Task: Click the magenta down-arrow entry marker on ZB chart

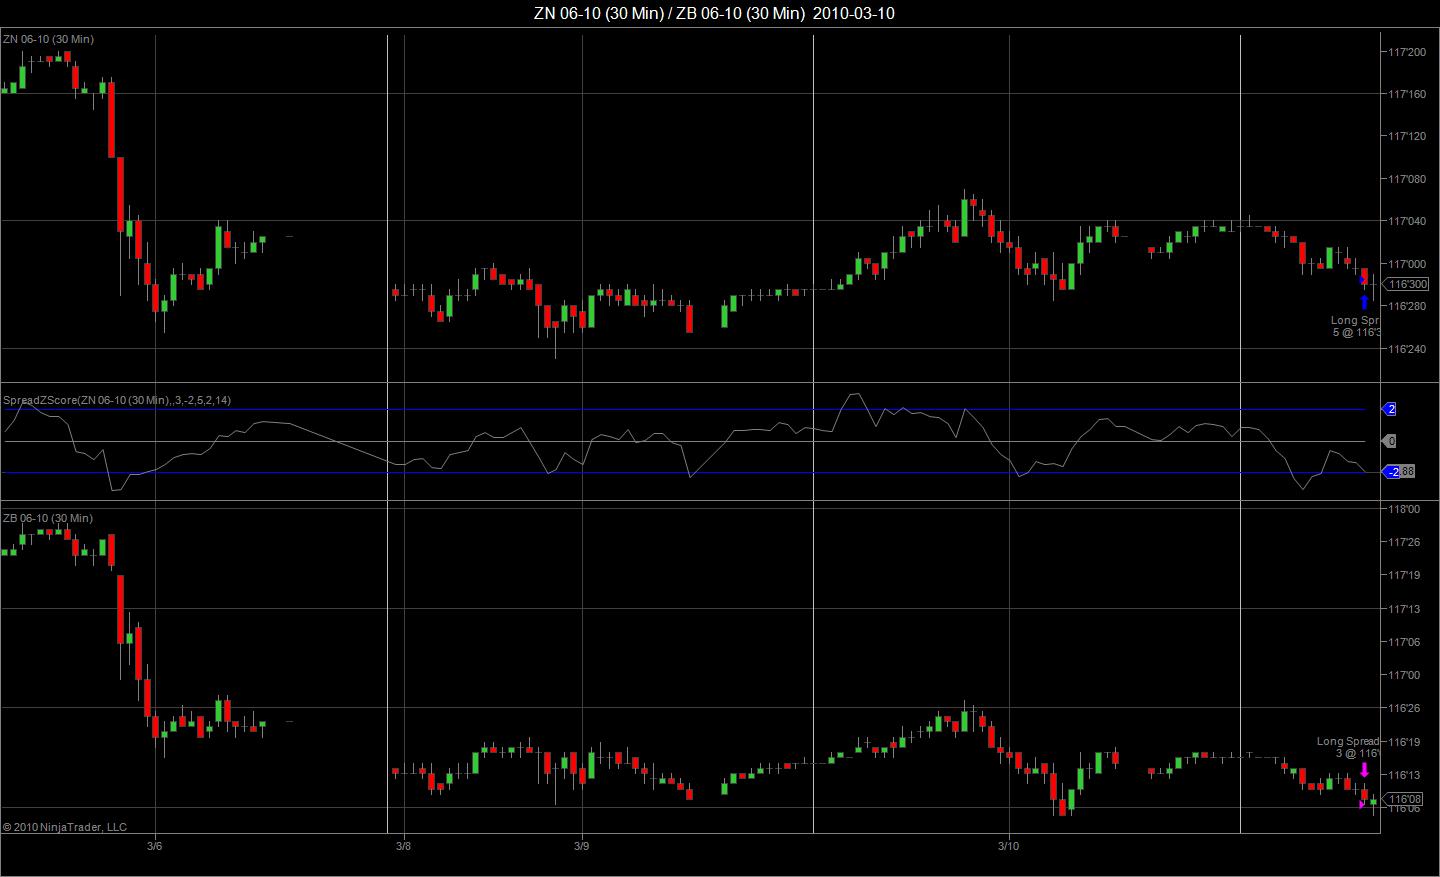Action: coord(1364,770)
